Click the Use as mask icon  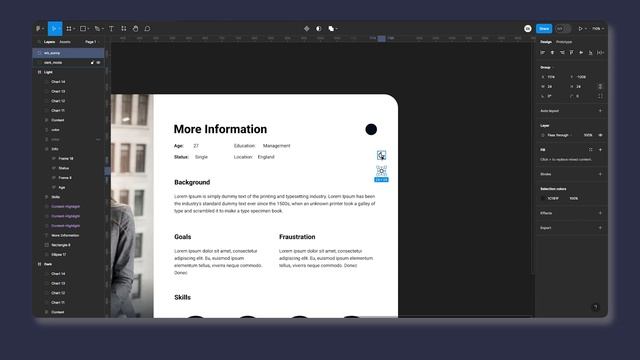(x=319, y=29)
